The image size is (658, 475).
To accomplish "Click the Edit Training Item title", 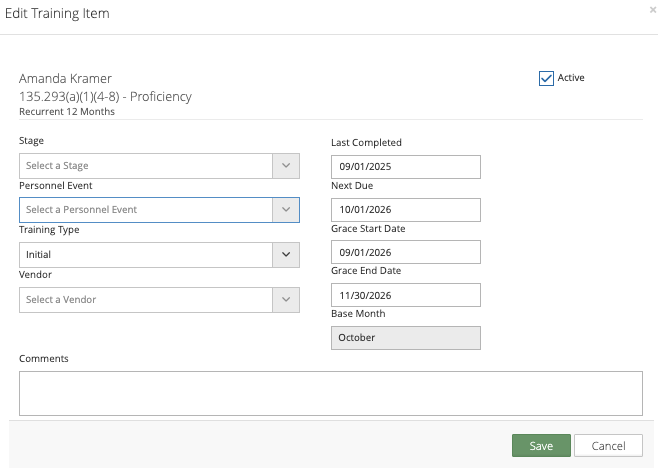I will point(57,13).
